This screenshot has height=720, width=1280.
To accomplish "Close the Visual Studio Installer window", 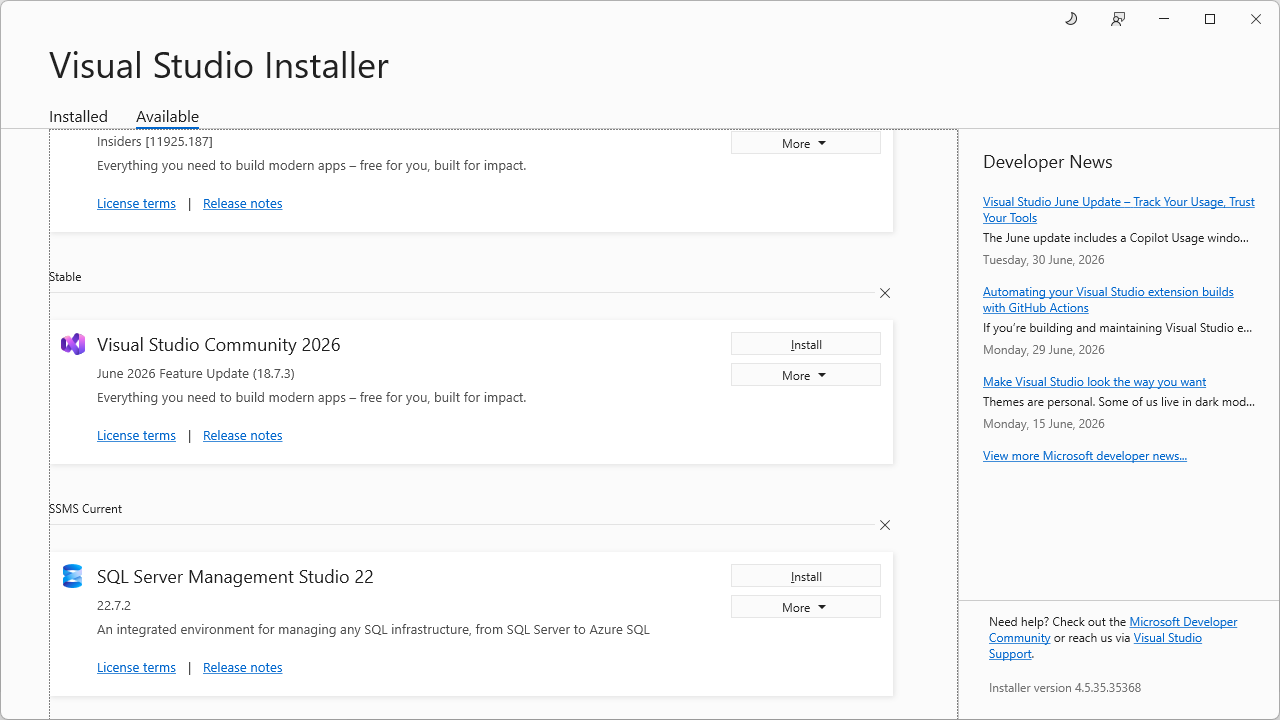I will pyautogui.click(x=1256, y=19).
